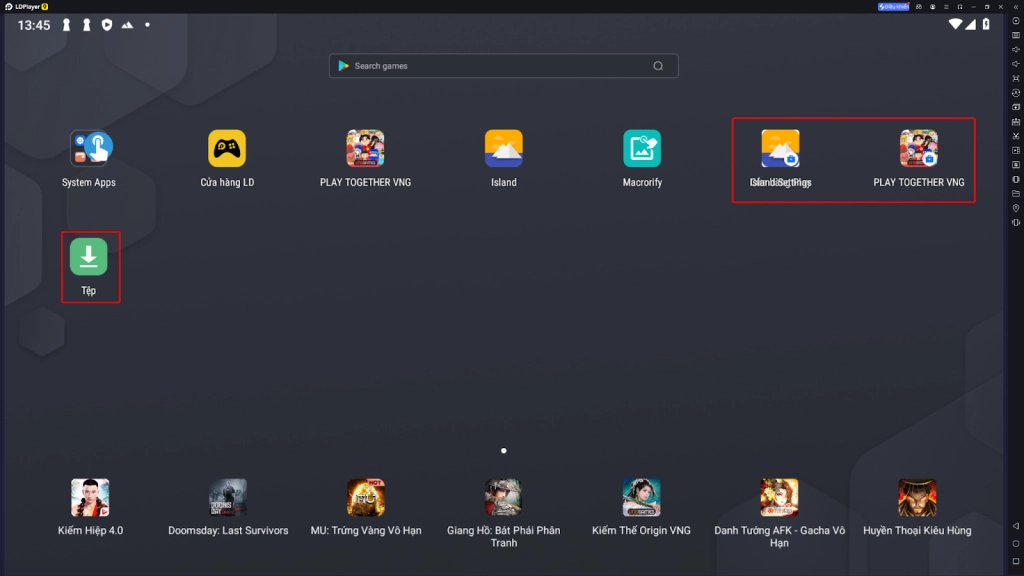Image resolution: width=1024 pixels, height=576 pixels.
Task: Launch Cửa hàng LD store app
Action: point(227,148)
